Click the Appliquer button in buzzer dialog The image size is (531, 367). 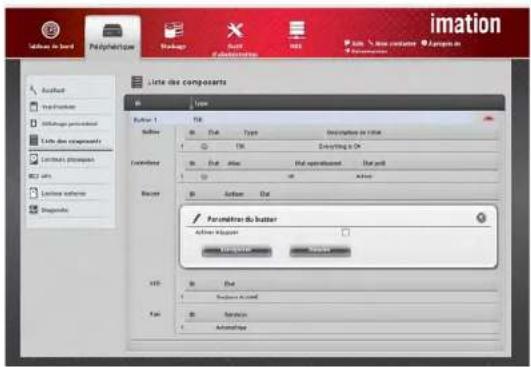pos(236,251)
